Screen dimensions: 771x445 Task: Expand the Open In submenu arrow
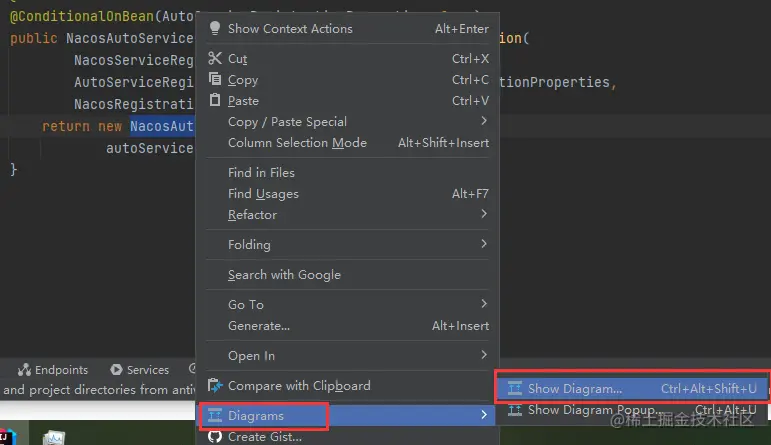pos(484,355)
